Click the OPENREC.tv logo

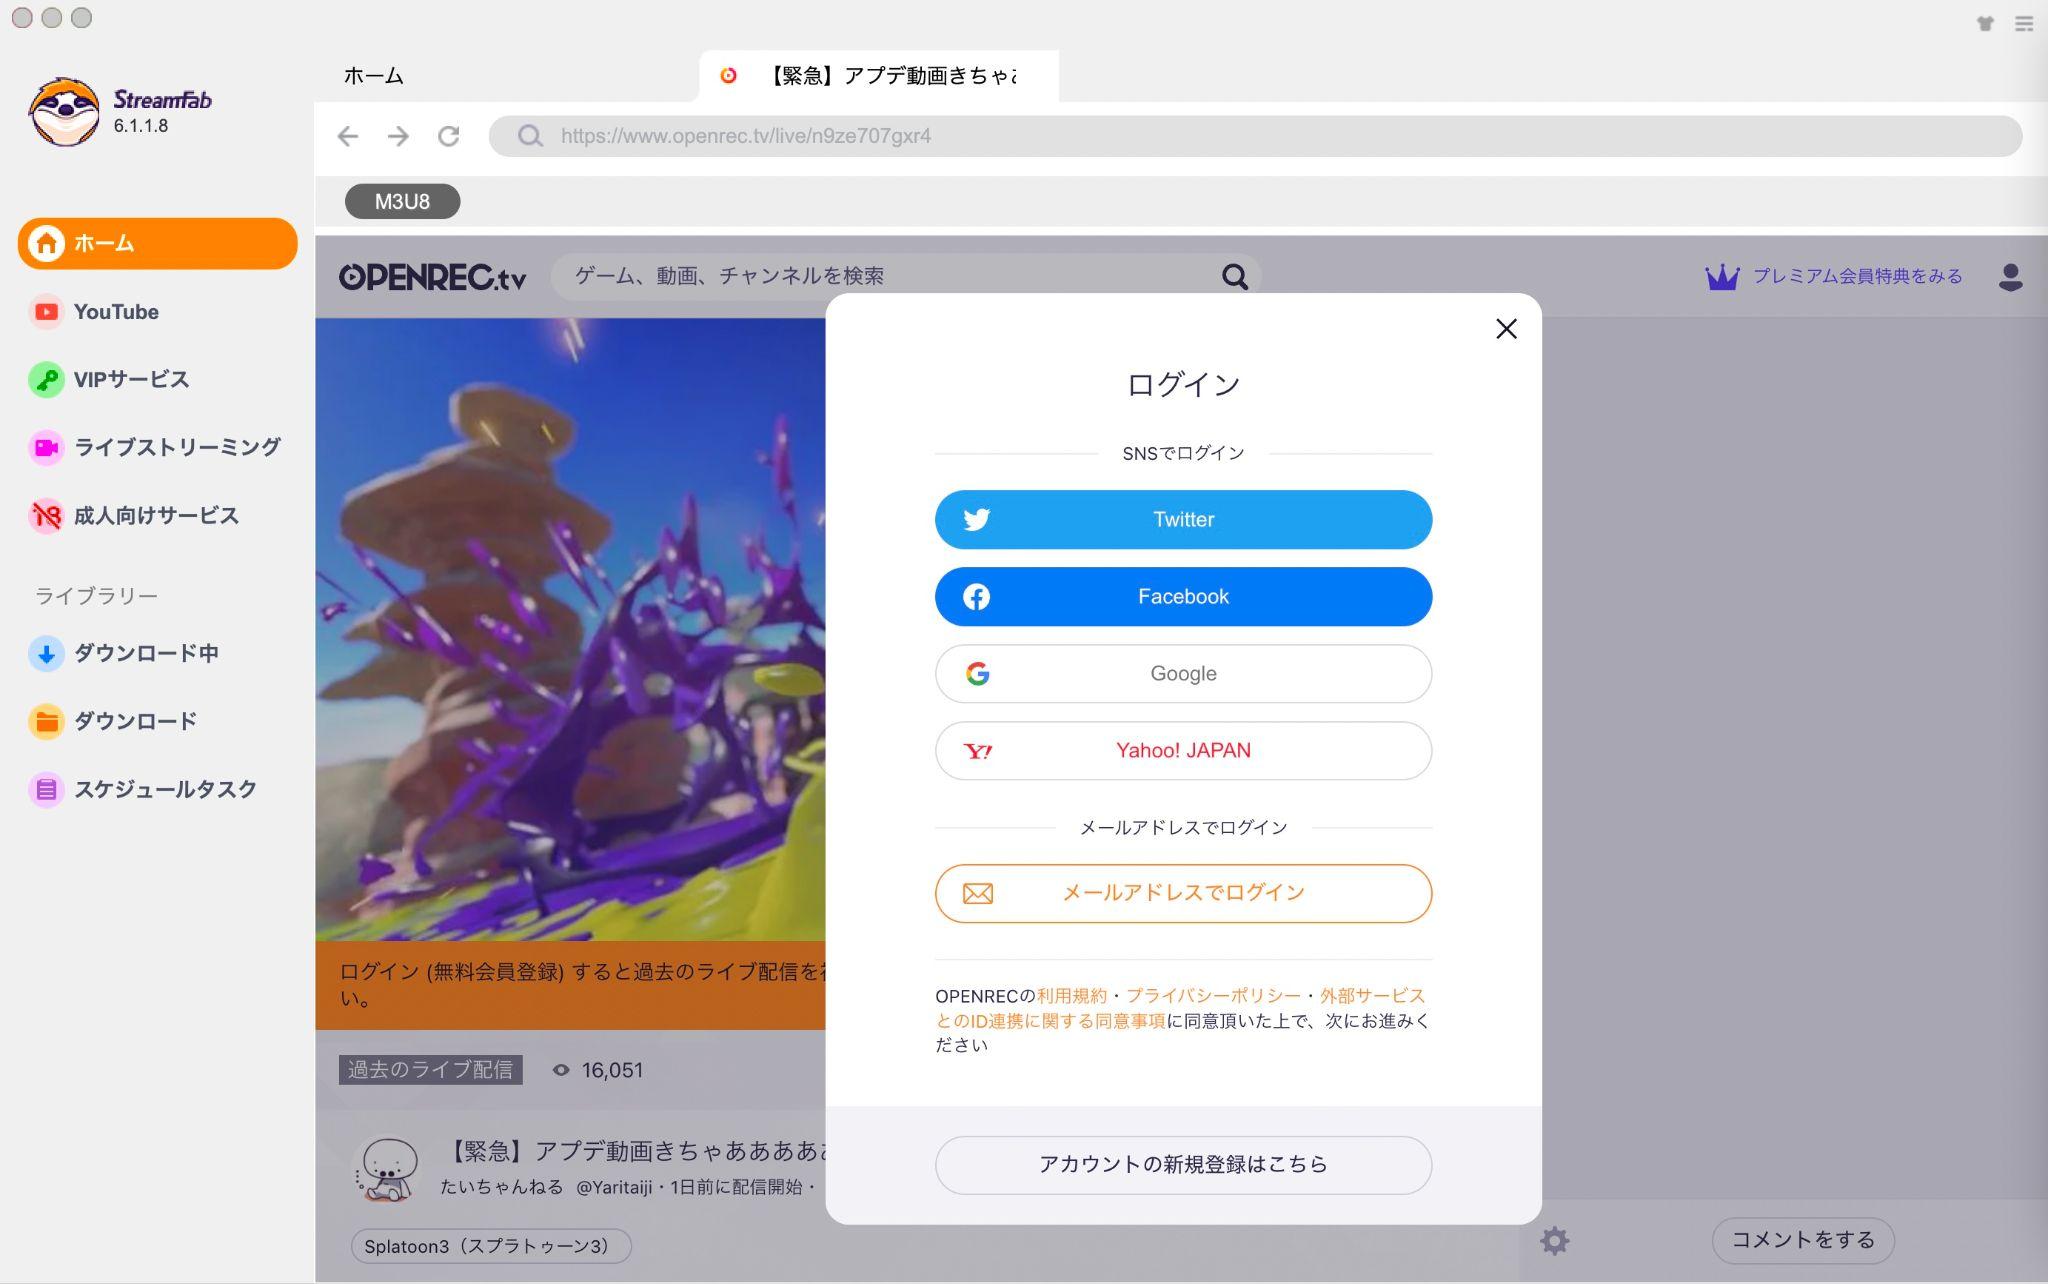(432, 277)
